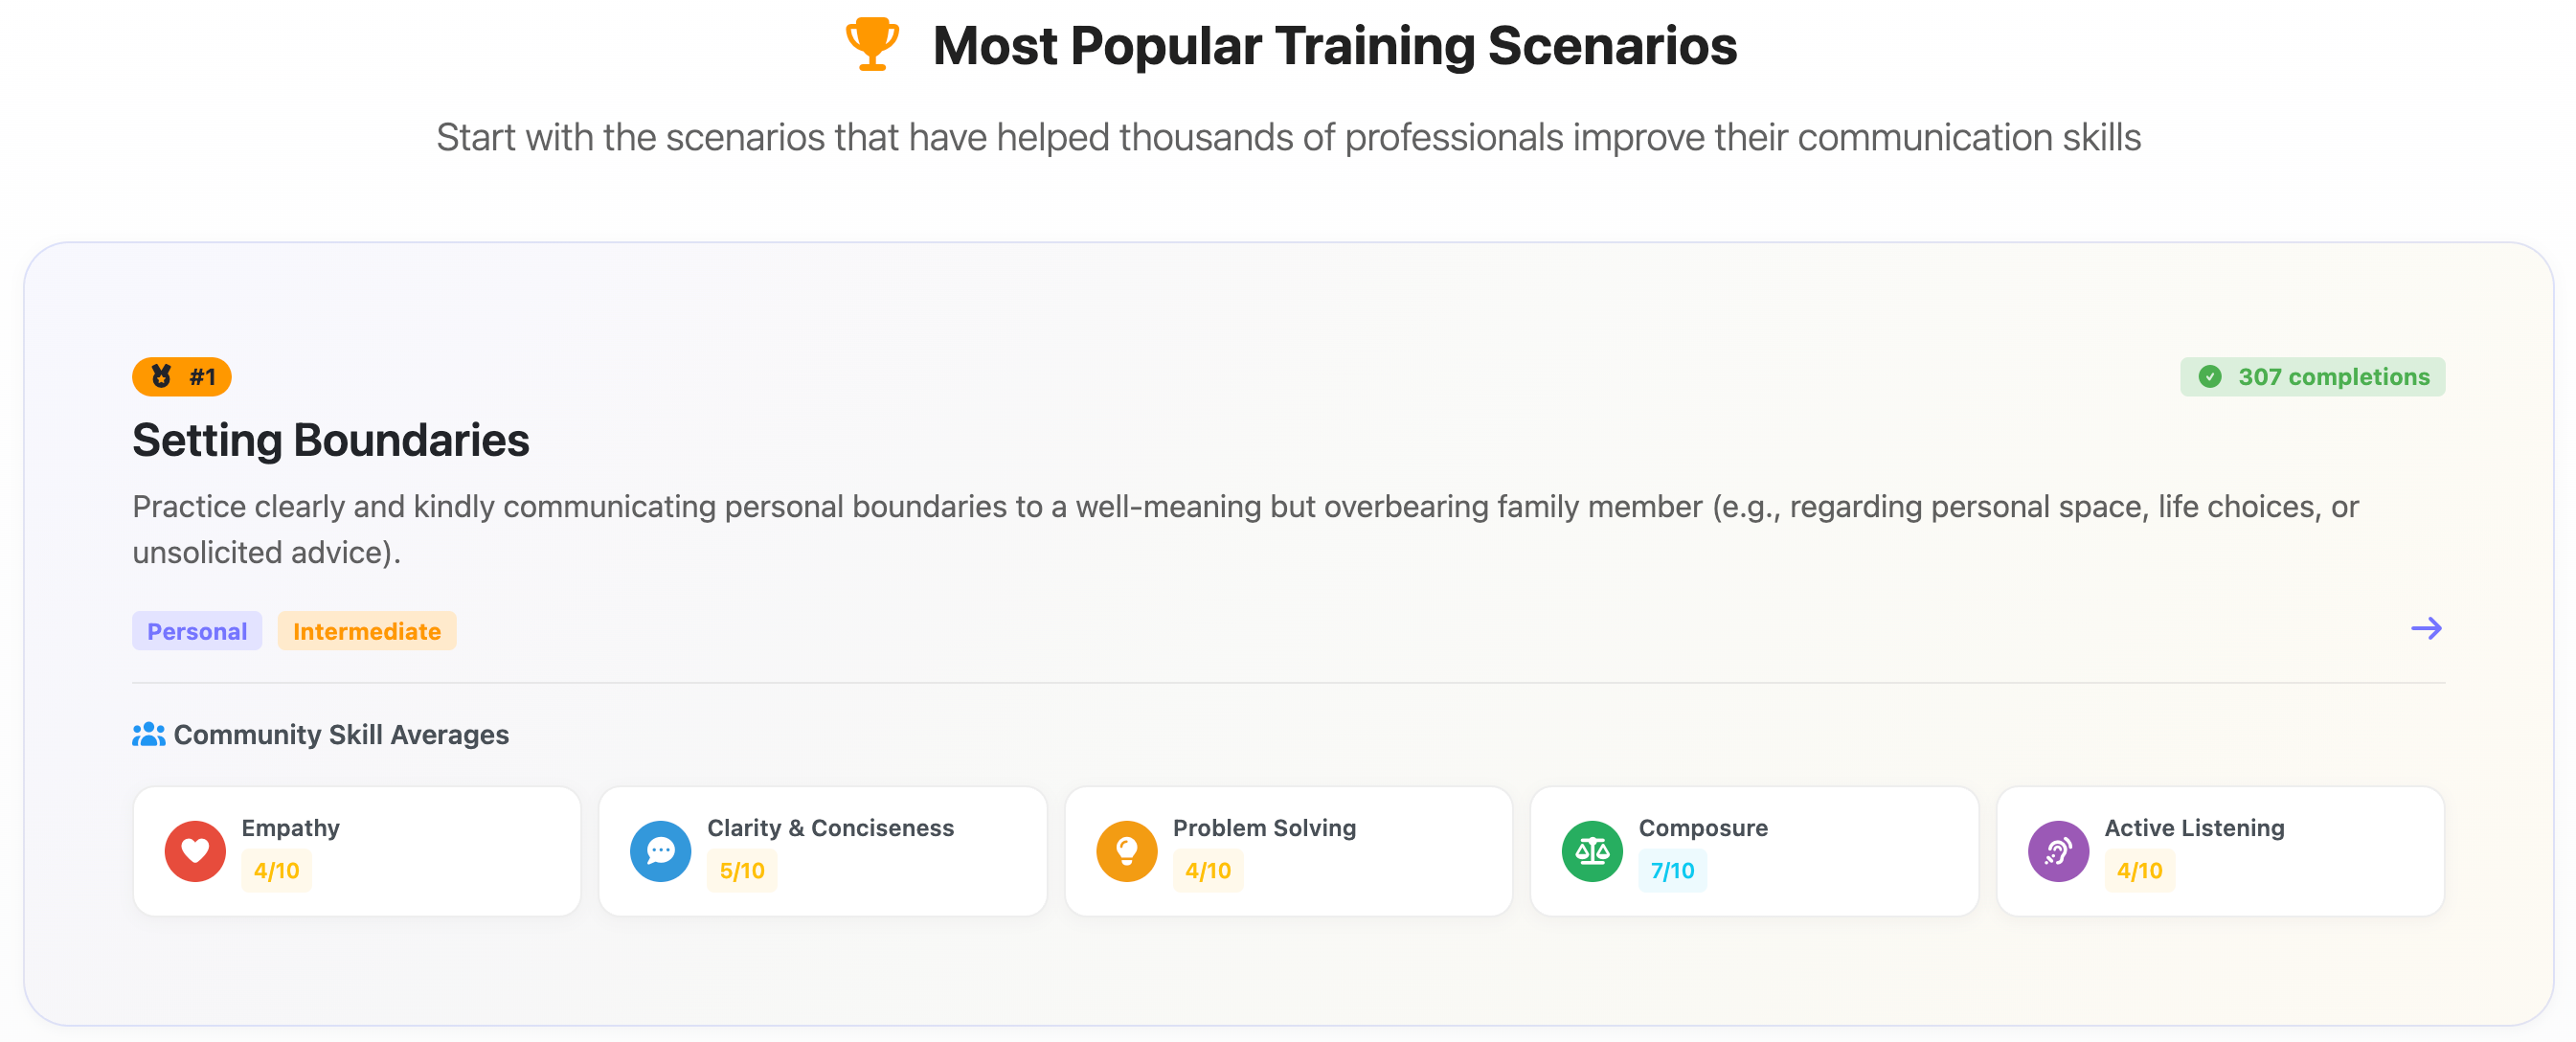This screenshot has width=2576, height=1042.
Task: Click the purple Active Listening ear icon
Action: [x=2058, y=851]
